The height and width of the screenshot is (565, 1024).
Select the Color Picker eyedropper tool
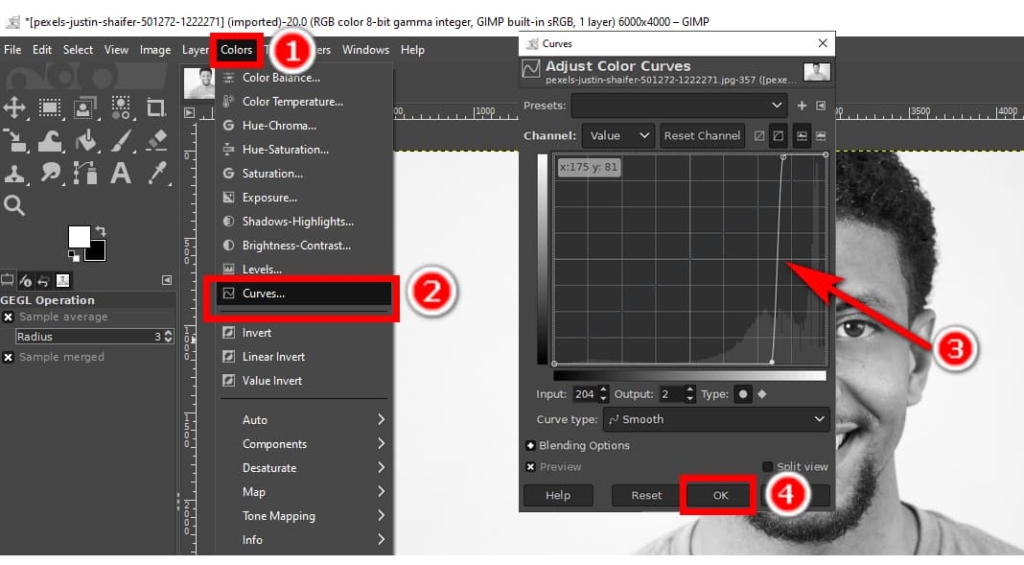[157, 173]
